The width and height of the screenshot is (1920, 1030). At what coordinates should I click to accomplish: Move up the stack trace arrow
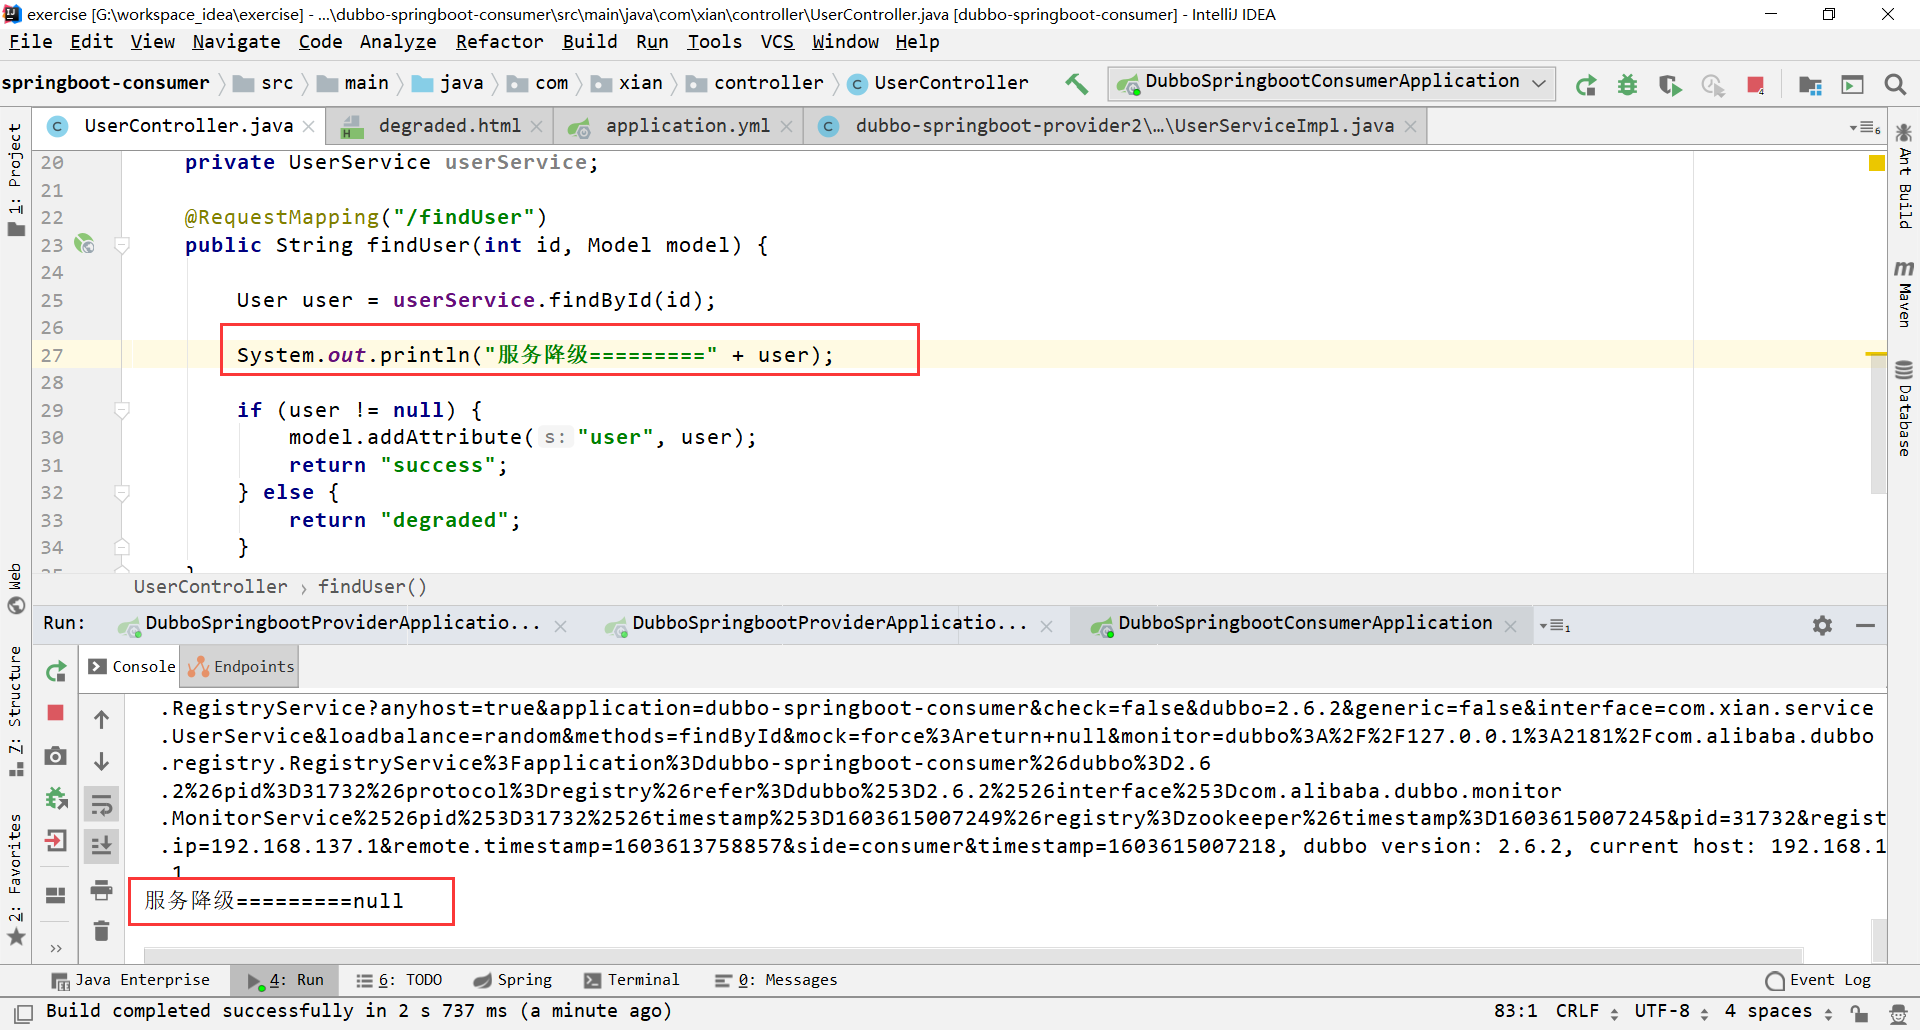pyautogui.click(x=101, y=719)
